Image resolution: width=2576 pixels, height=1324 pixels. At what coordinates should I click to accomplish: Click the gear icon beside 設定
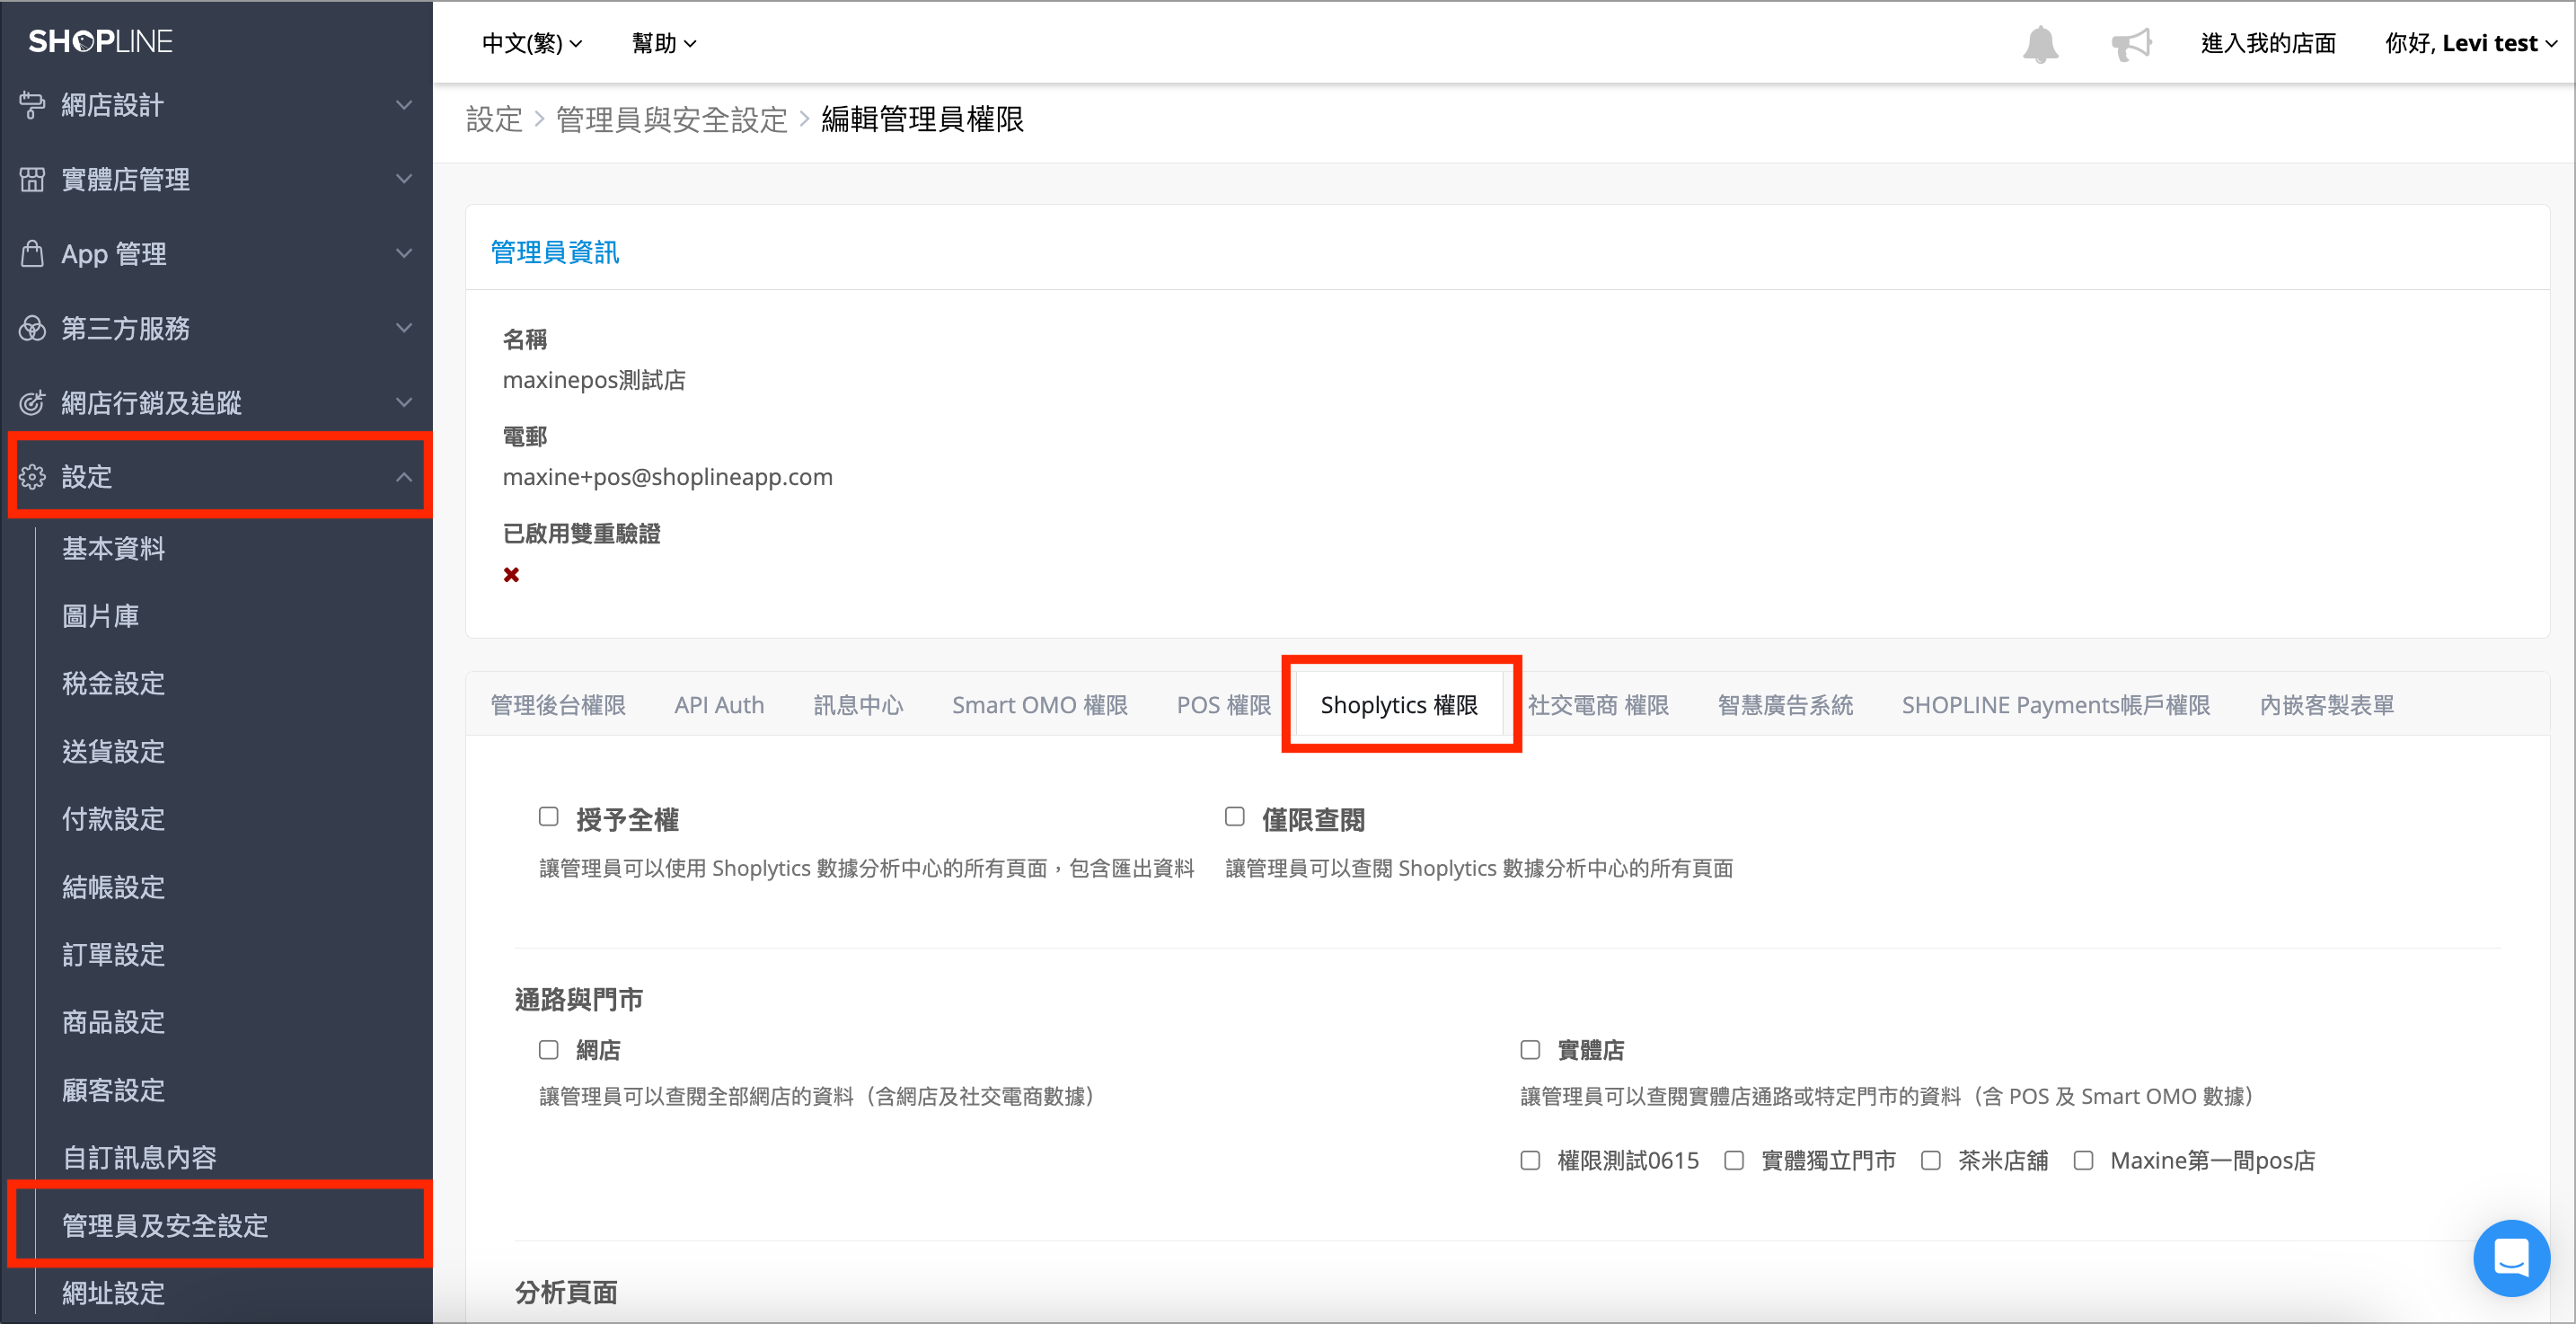(32, 477)
